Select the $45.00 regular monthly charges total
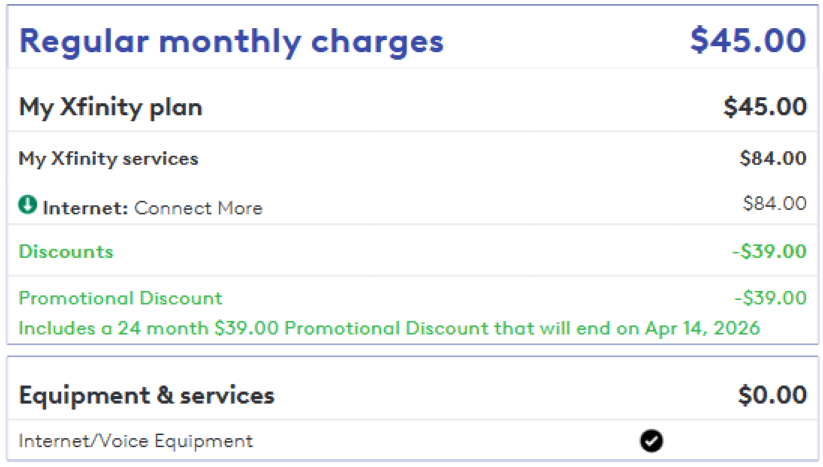The width and height of the screenshot is (823, 467). (x=748, y=40)
